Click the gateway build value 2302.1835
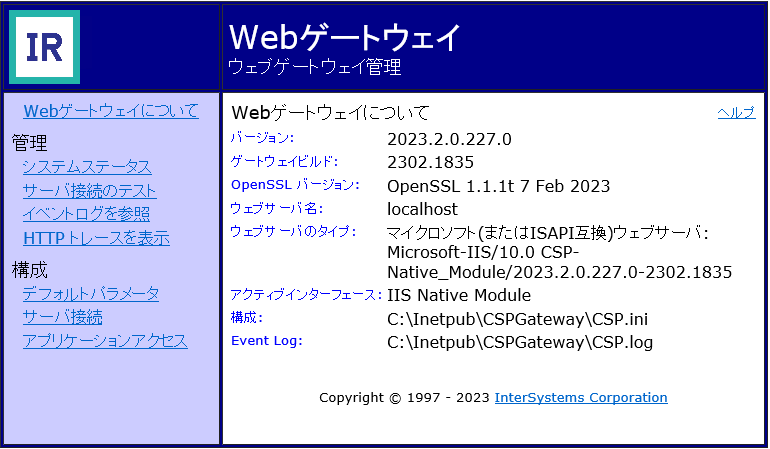Viewport: 770px width, 449px height. pyautogui.click(x=430, y=162)
